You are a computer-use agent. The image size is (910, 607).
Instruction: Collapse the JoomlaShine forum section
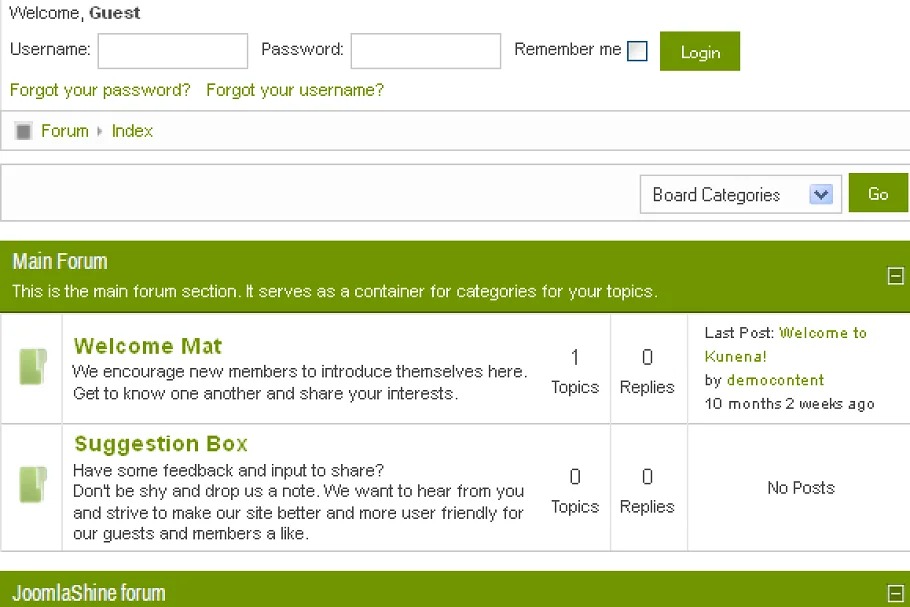(895, 593)
